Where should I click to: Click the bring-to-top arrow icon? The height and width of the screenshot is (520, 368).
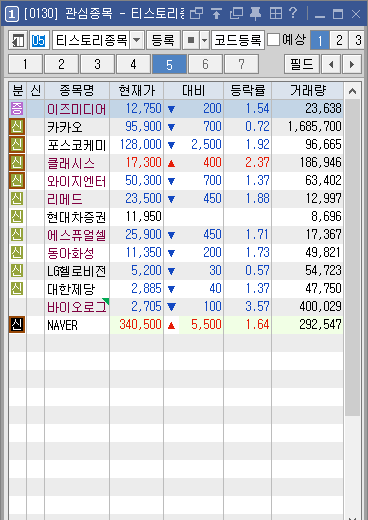click(x=216, y=14)
